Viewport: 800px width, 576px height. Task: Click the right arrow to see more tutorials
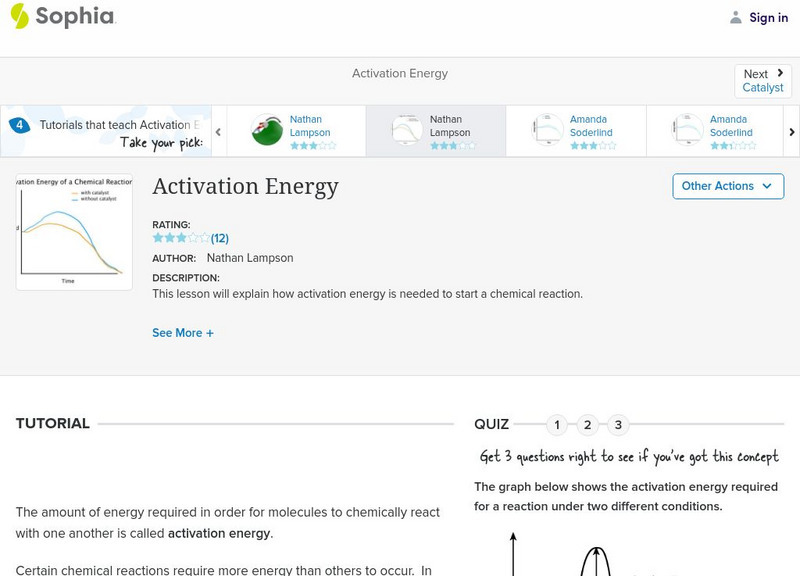pos(791,130)
